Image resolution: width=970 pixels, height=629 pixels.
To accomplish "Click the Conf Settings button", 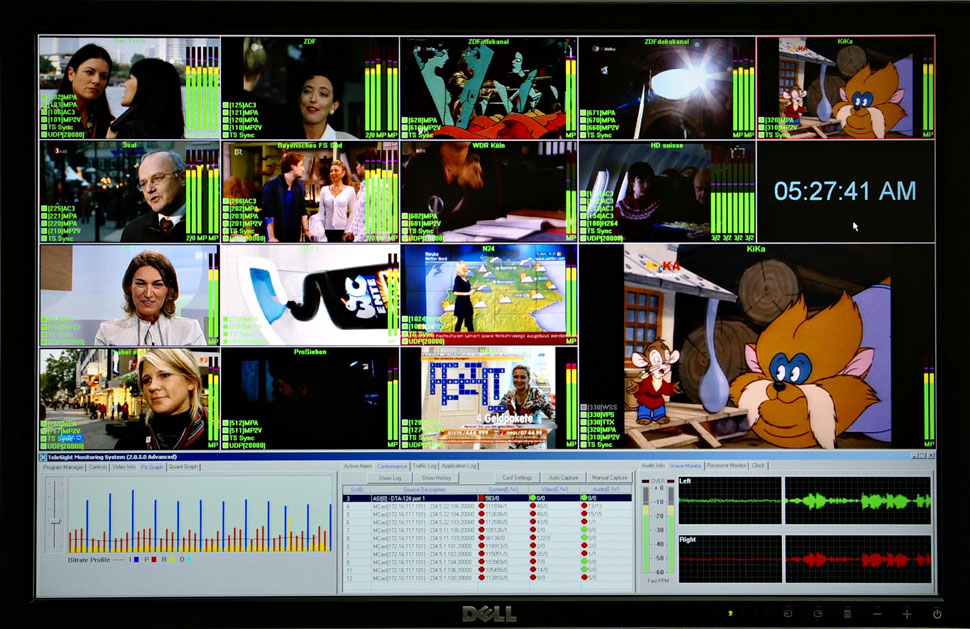I will coord(516,478).
